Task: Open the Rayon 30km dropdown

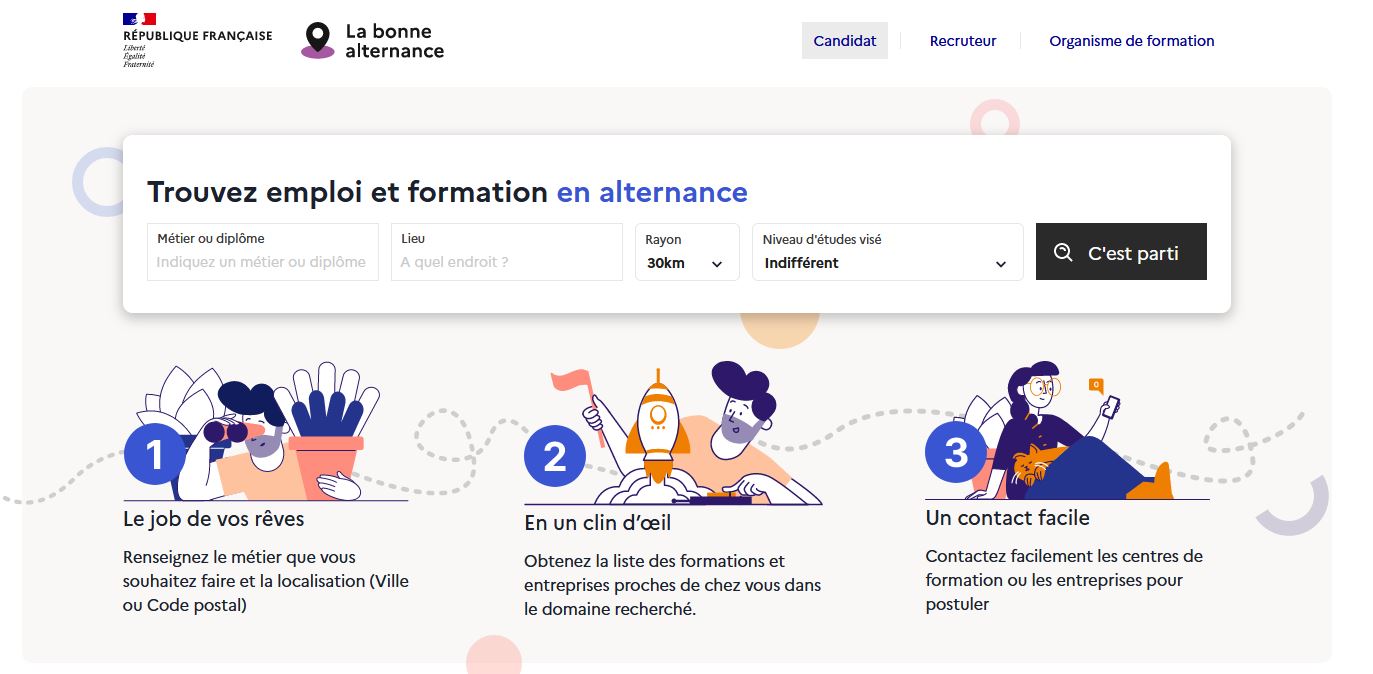Action: pyautogui.click(x=687, y=252)
